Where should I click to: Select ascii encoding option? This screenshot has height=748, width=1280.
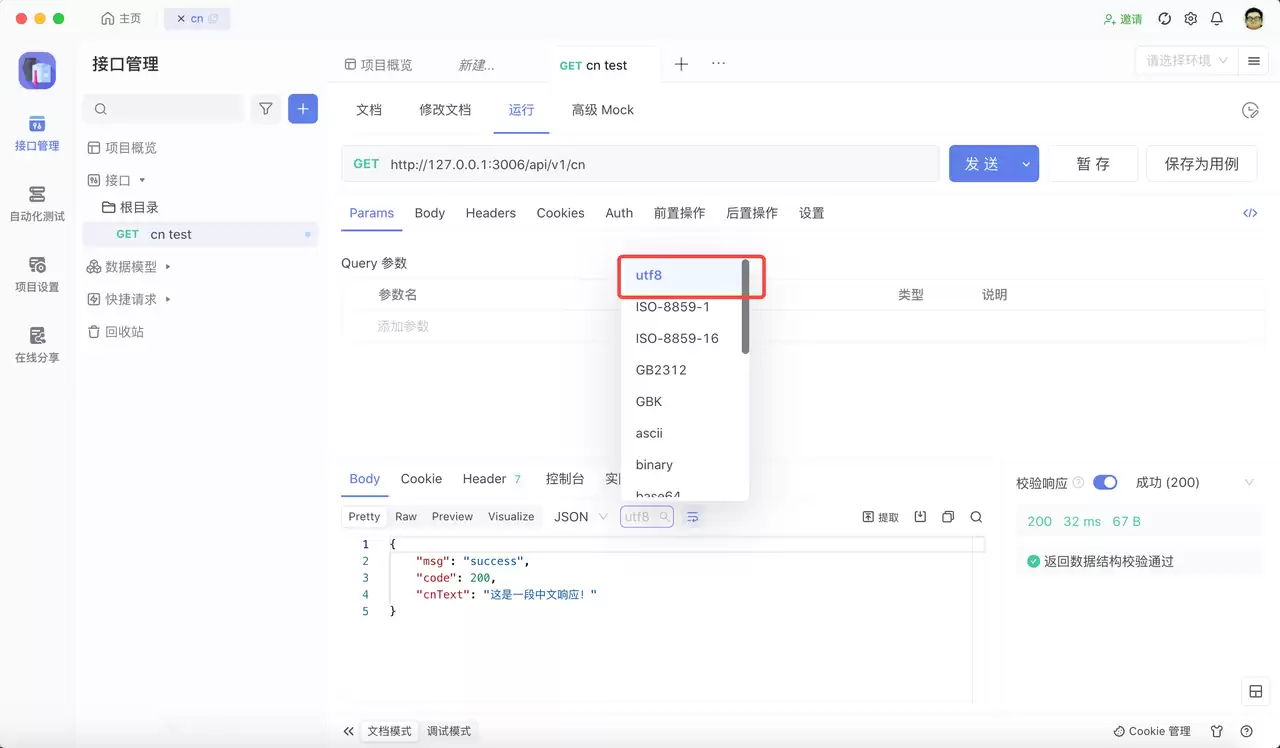point(685,433)
